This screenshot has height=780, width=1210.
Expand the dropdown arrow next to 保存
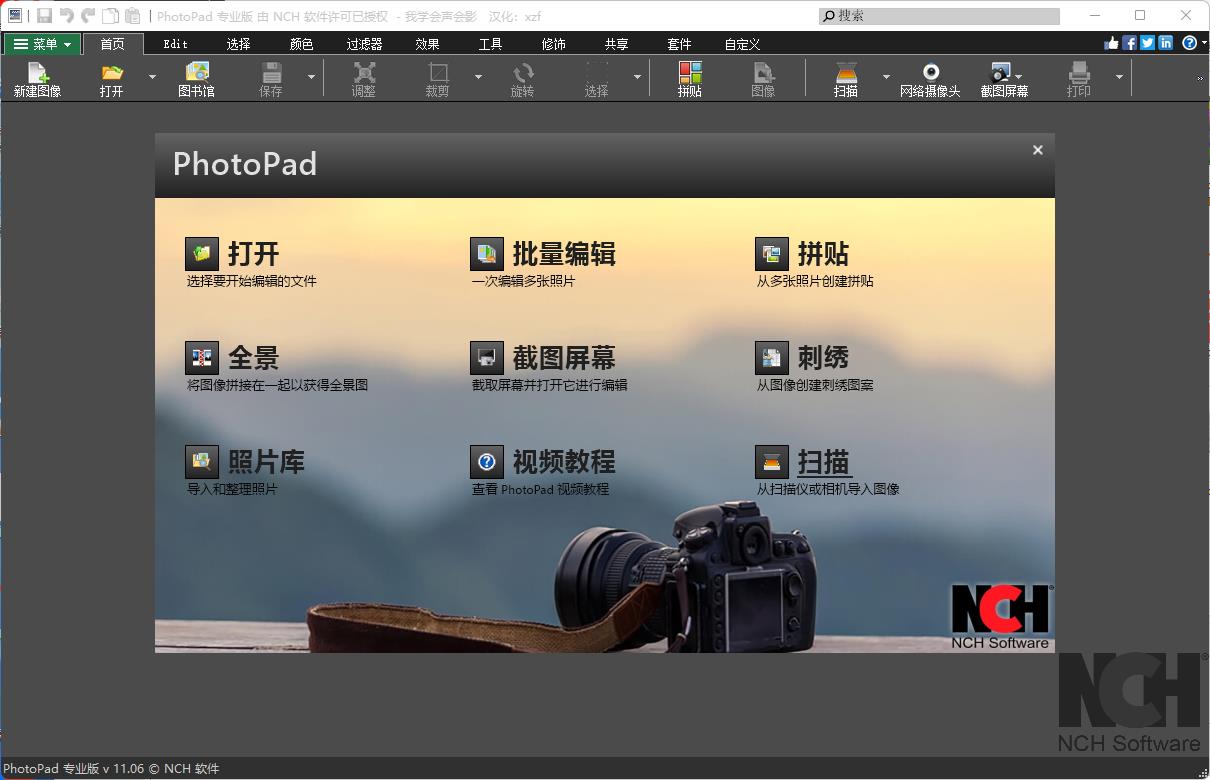click(x=311, y=77)
